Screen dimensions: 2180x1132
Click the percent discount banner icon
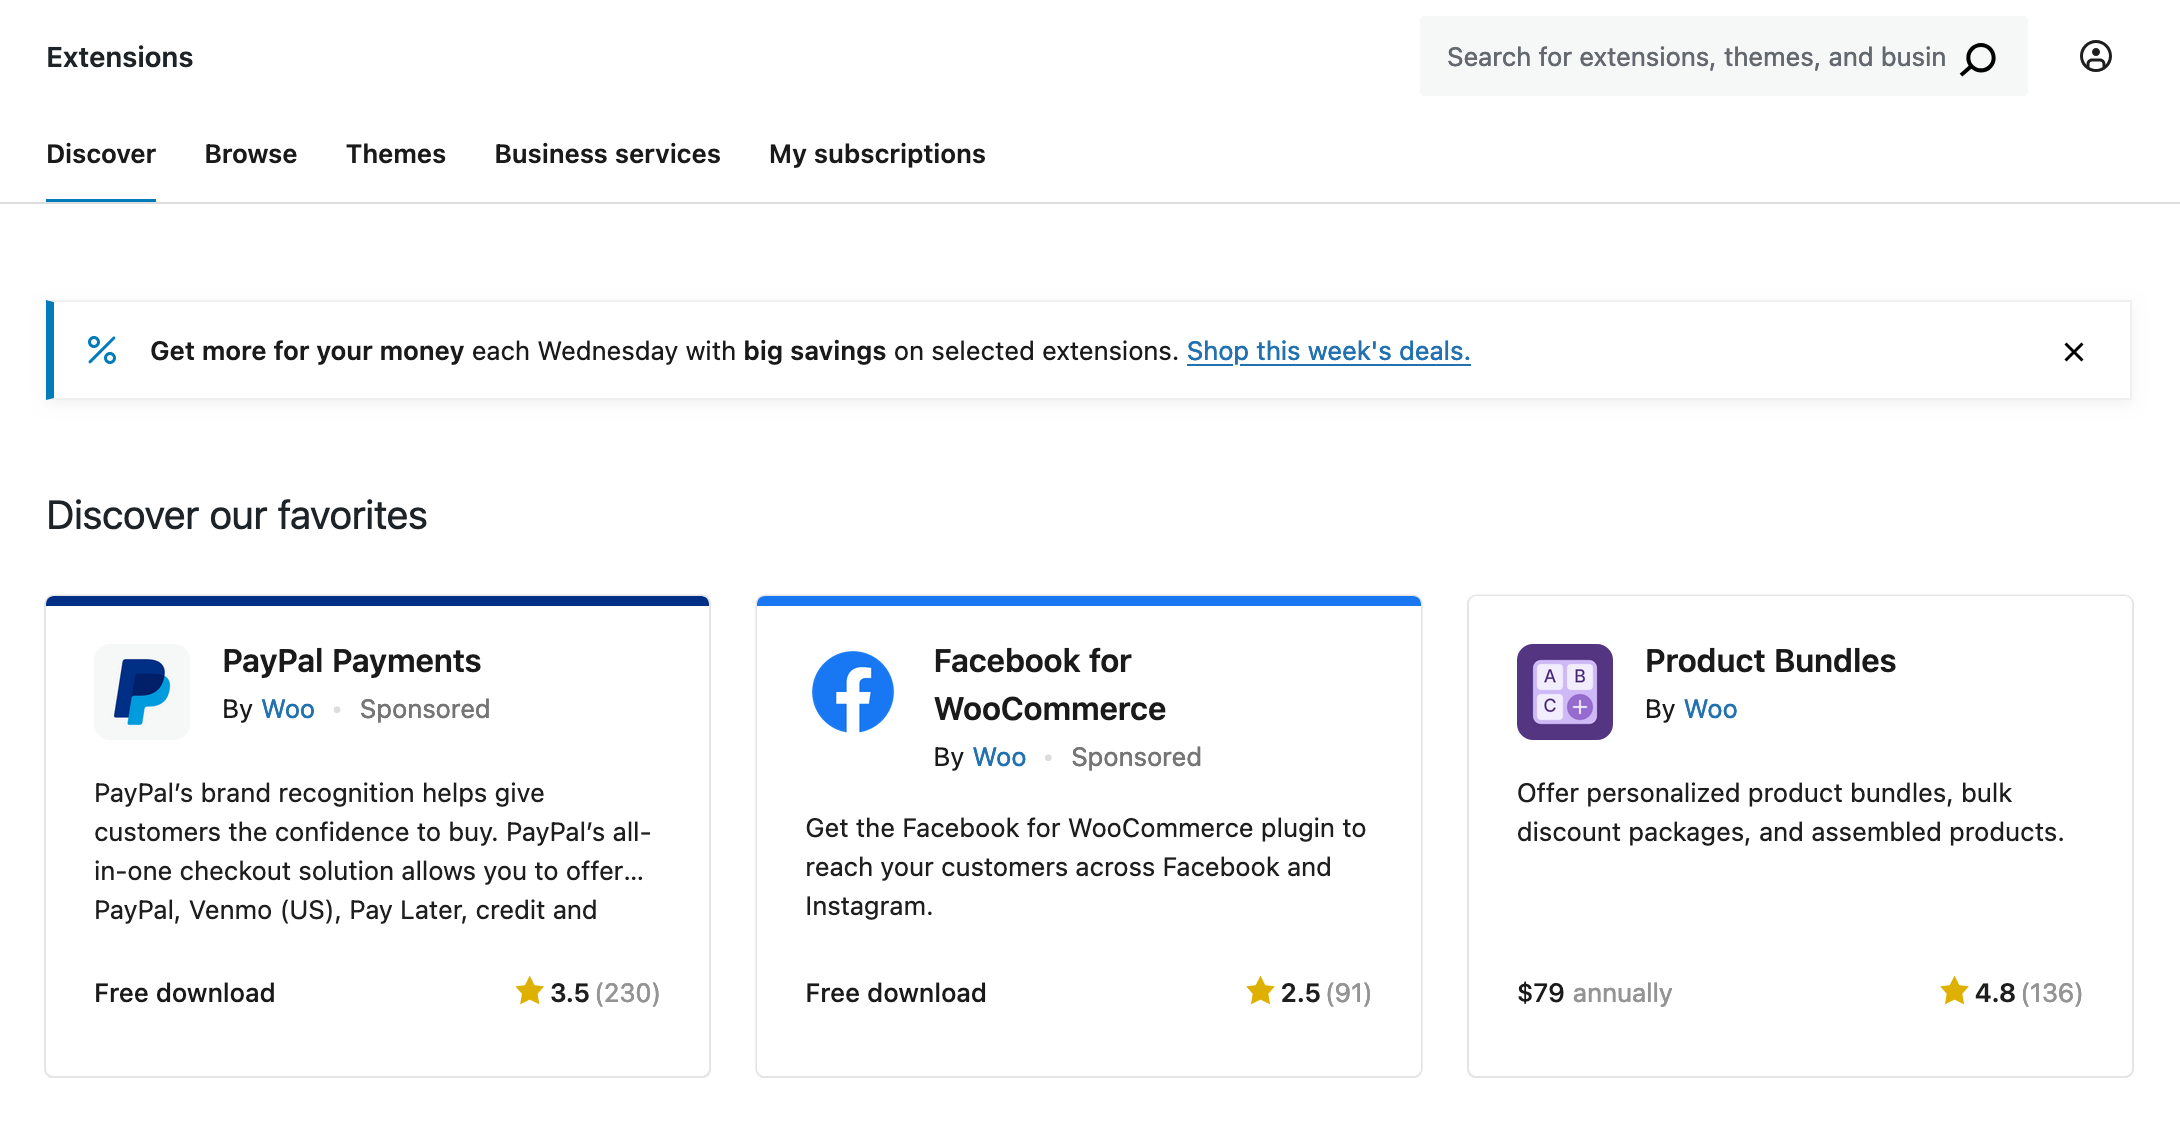click(x=101, y=351)
